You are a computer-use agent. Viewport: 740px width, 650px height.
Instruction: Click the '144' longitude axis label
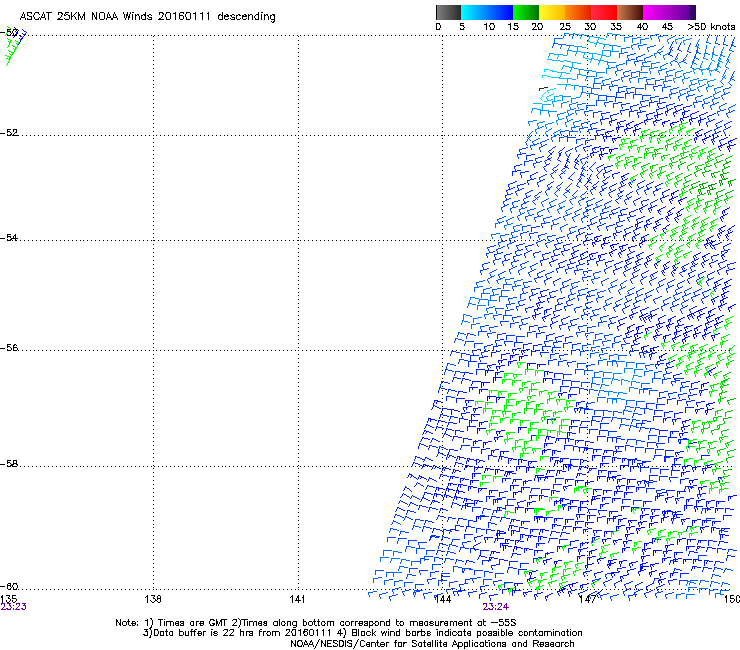[x=443, y=599]
